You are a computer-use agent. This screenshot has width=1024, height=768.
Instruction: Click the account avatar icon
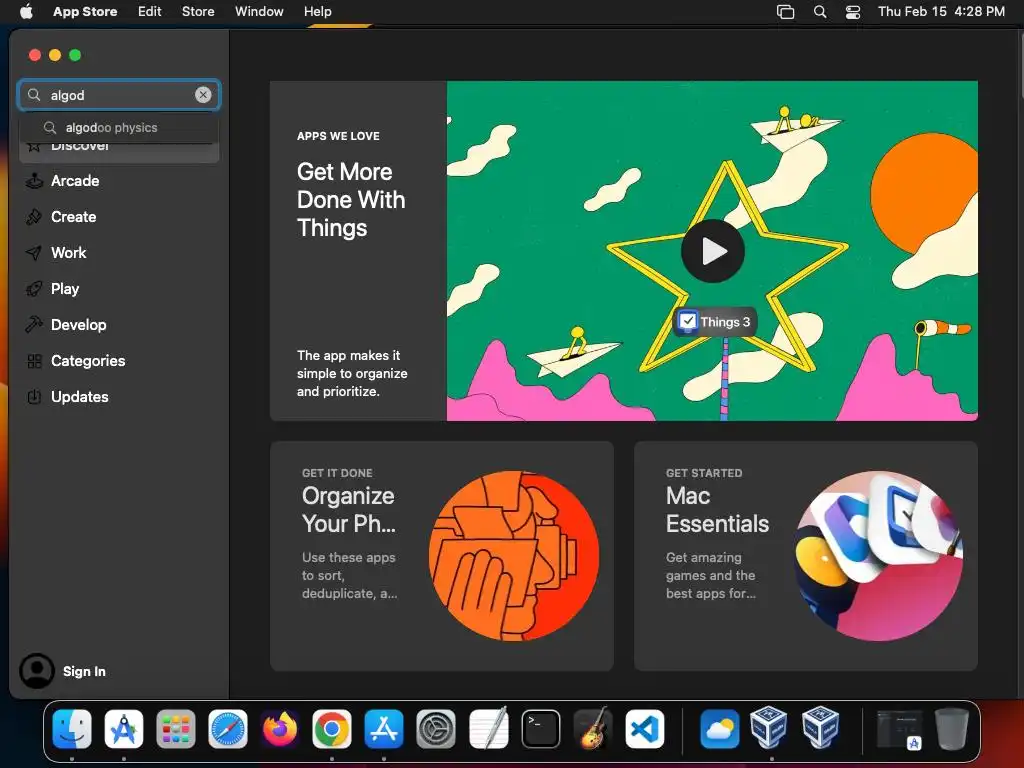tap(37, 671)
